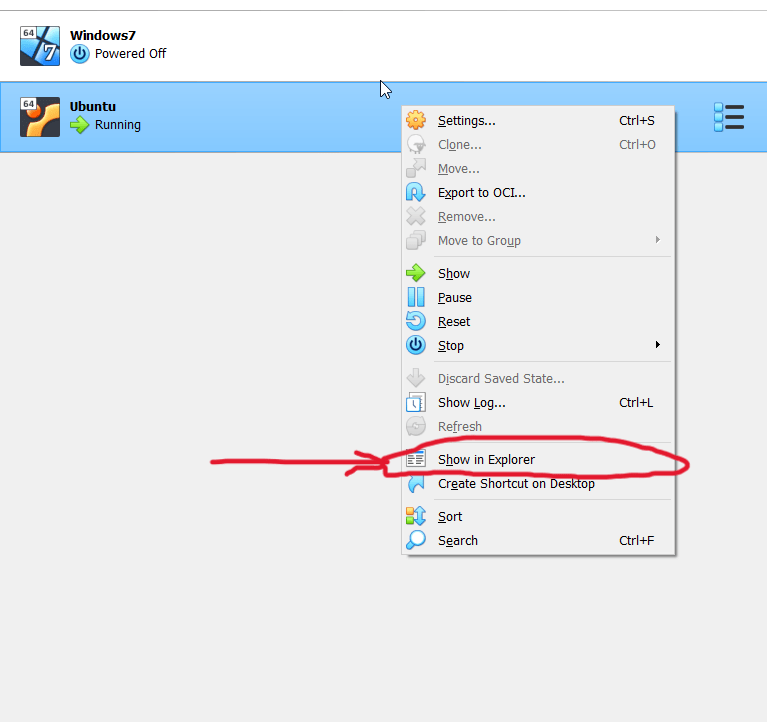
Task: Click the Powered Off status text
Action: coord(130,54)
